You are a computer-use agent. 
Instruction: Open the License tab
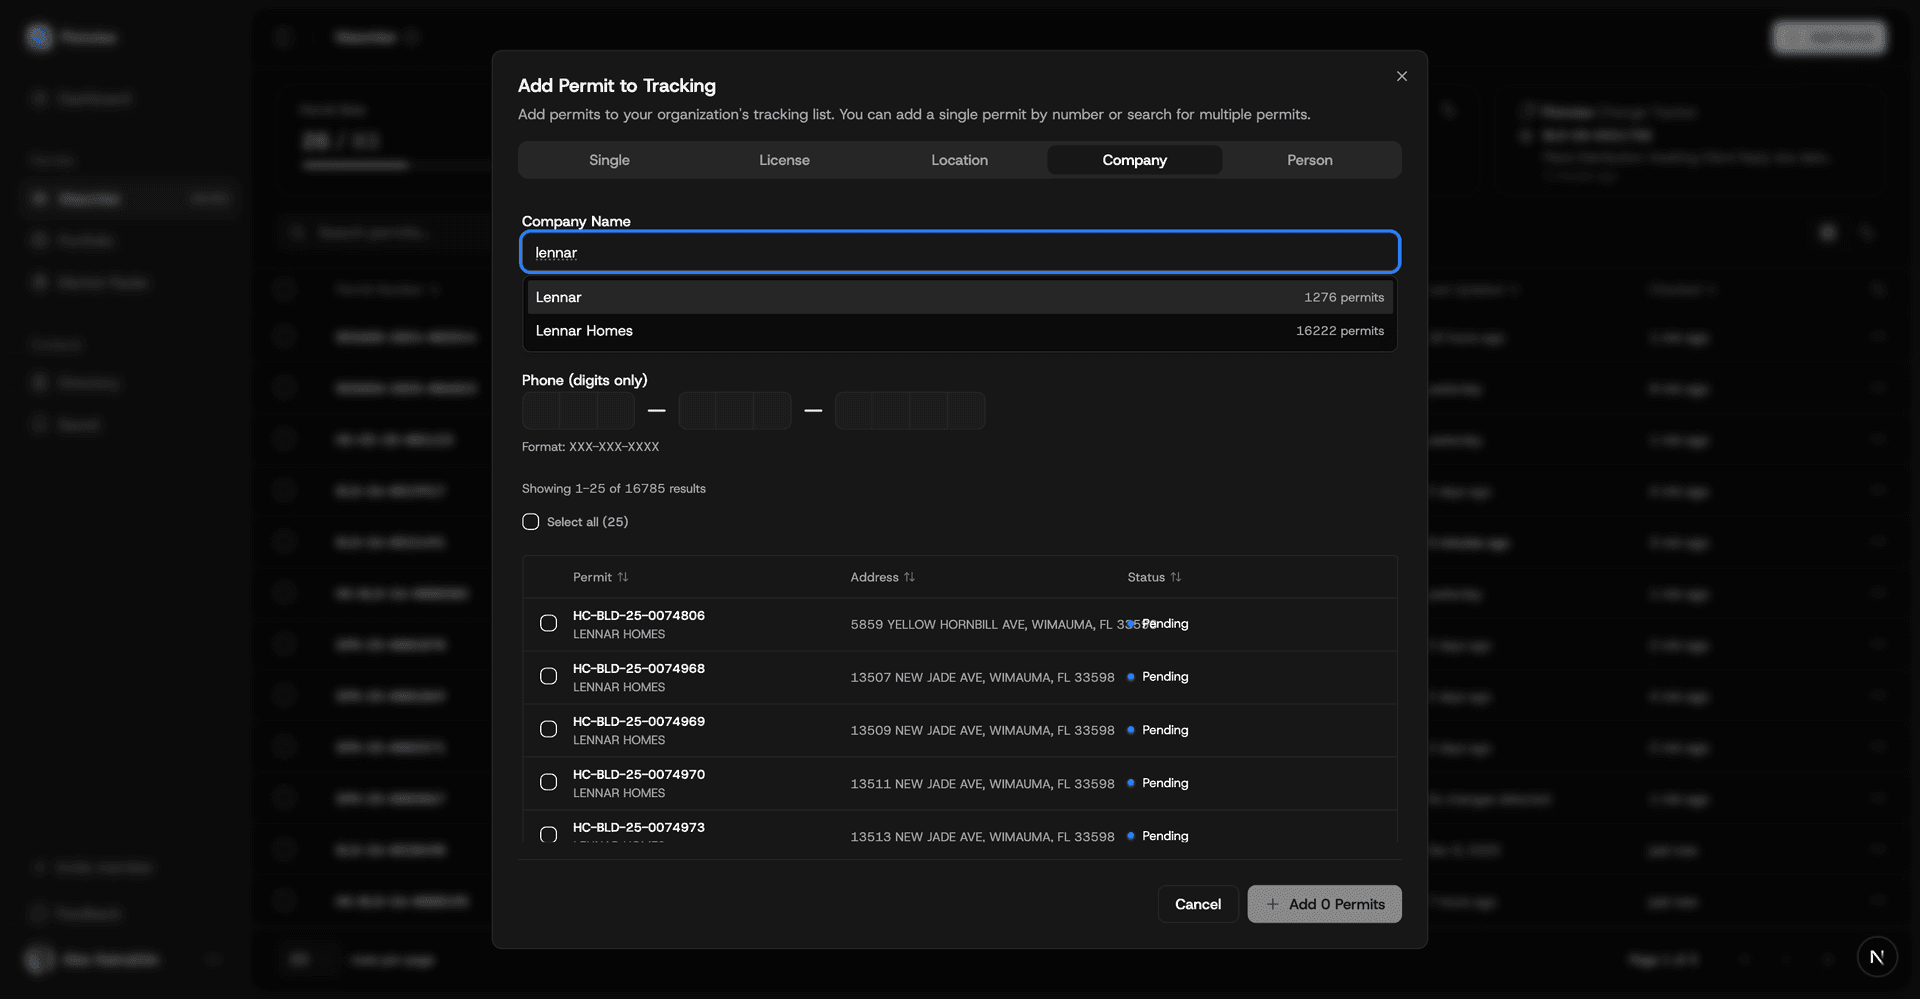click(784, 160)
